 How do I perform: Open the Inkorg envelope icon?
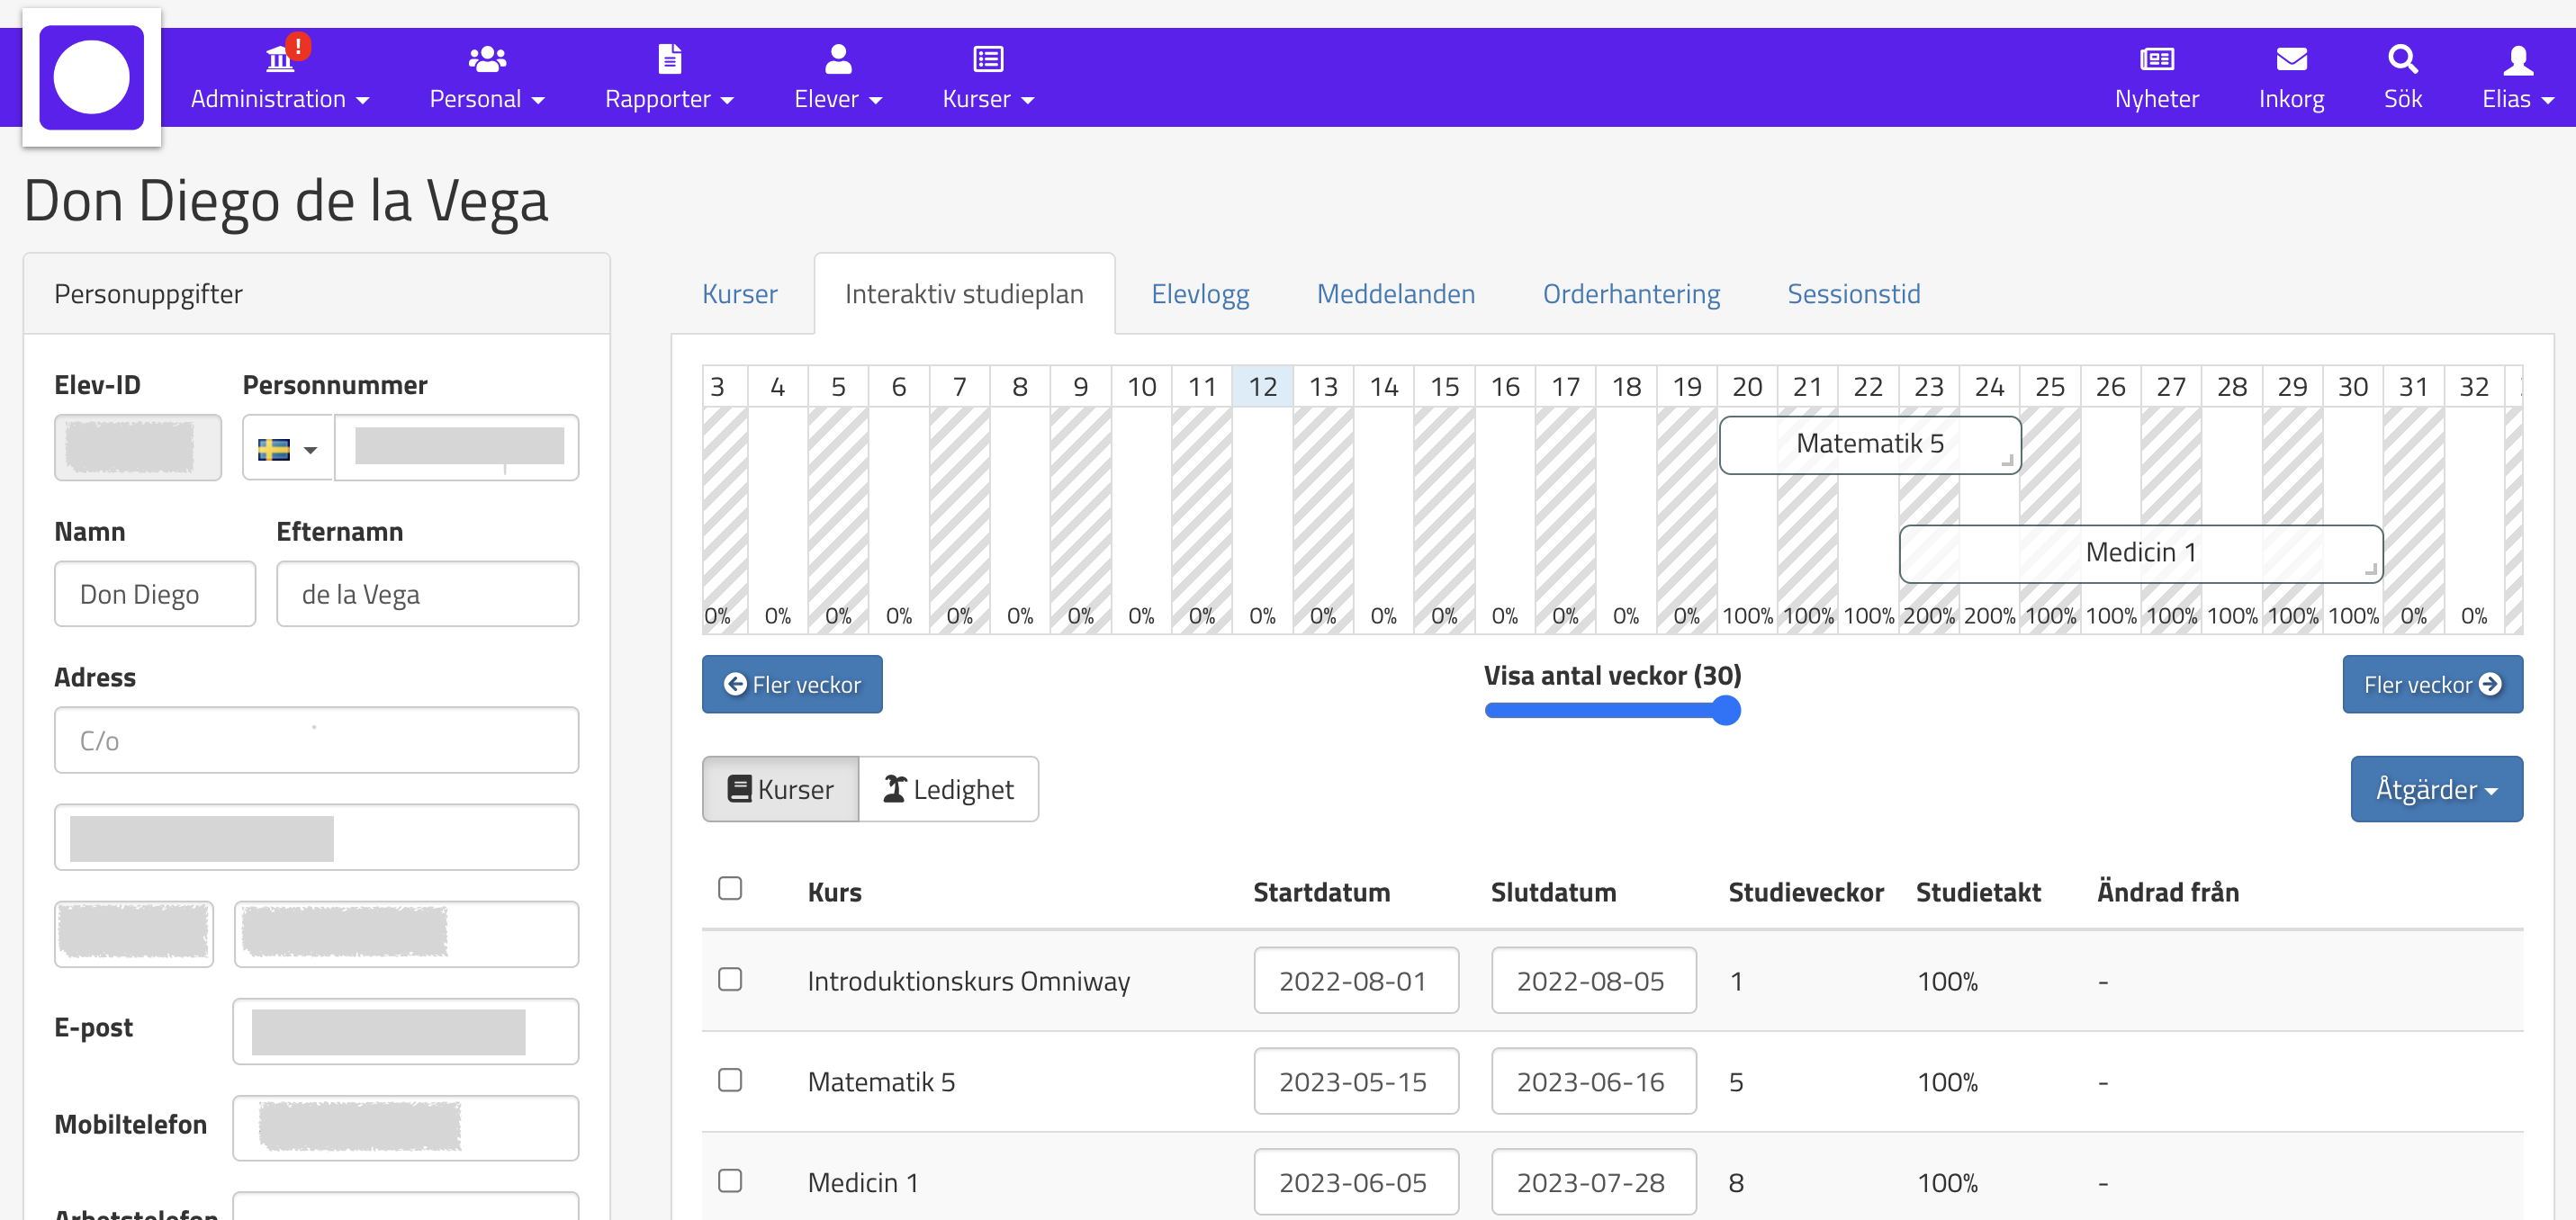[x=2290, y=59]
